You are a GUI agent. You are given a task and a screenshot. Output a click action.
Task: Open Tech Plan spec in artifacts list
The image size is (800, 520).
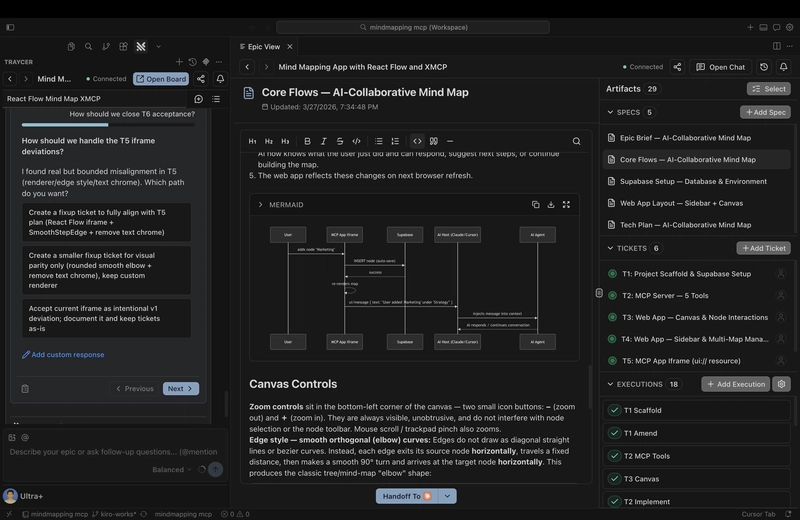(685, 225)
